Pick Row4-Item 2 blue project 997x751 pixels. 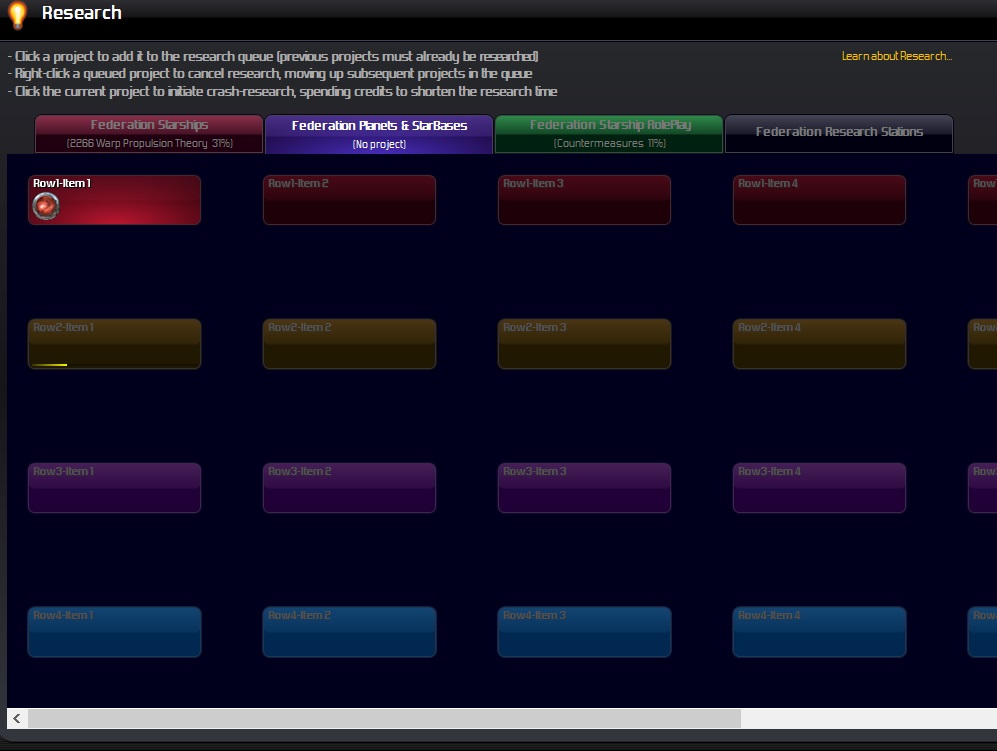coord(349,632)
